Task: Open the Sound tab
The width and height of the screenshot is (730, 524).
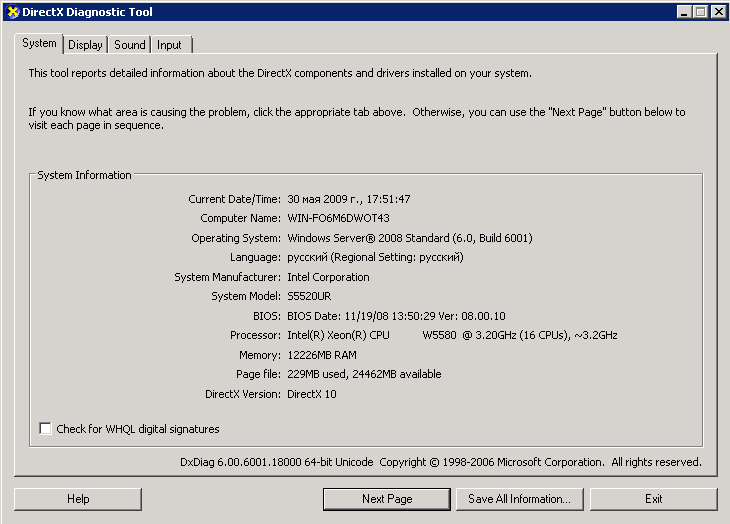Action: tap(129, 45)
